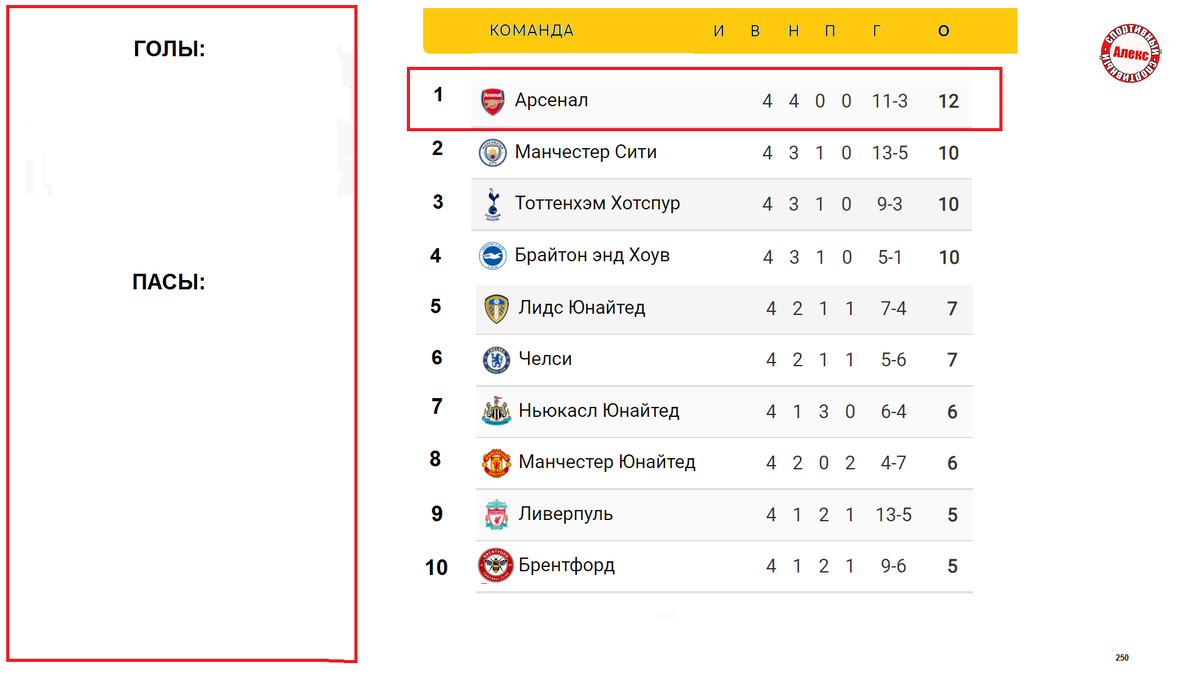The height and width of the screenshot is (675, 1200).
Task: Click the Г goals column header
Action: point(876,31)
